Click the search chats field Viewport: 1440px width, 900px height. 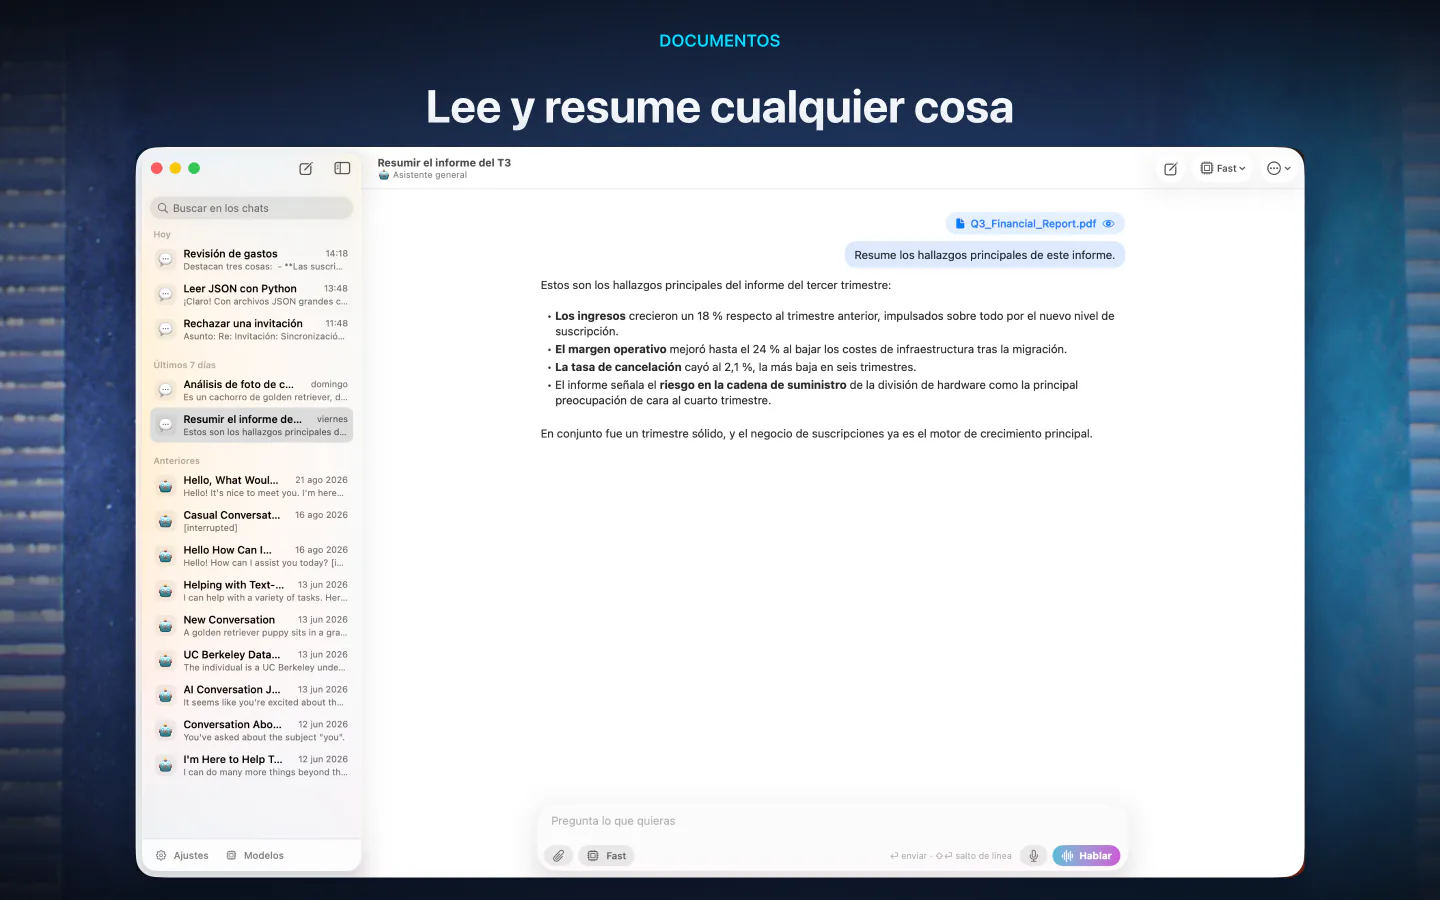click(x=252, y=208)
